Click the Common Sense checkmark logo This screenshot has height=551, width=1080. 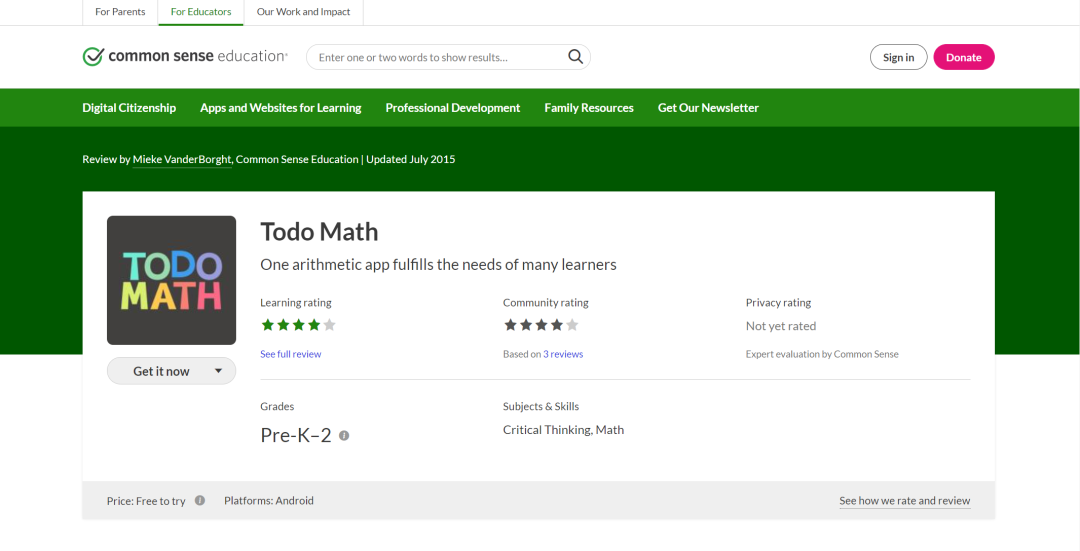92,56
